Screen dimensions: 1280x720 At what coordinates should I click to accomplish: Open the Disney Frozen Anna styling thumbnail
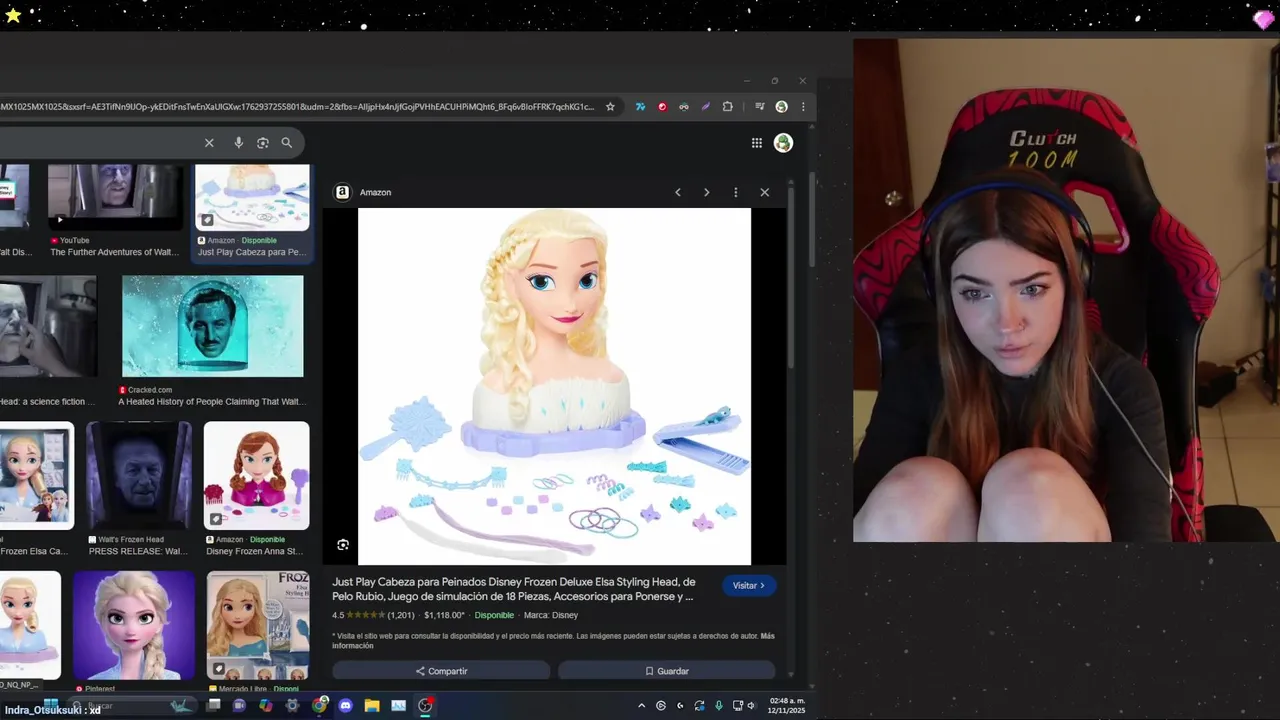[x=256, y=475]
